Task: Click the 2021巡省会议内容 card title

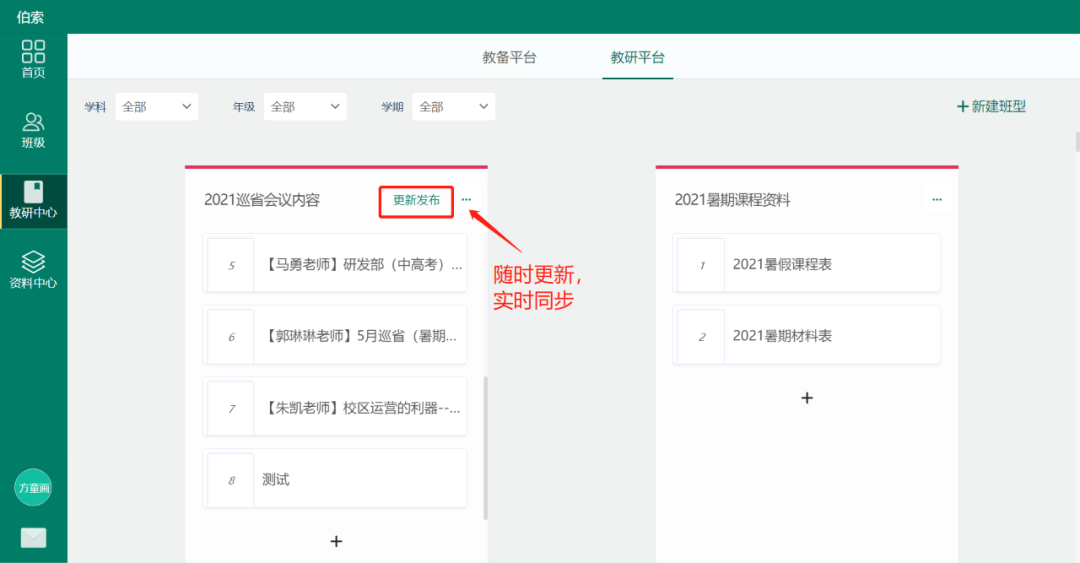Action: pos(262,201)
